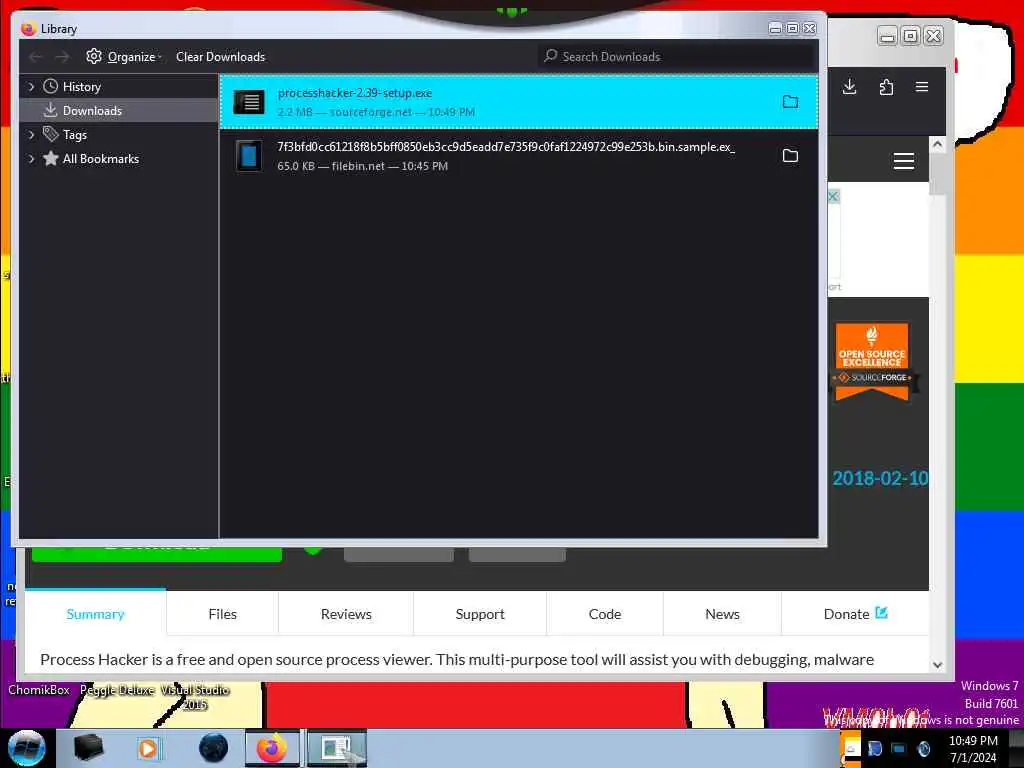
Task: Open SourceForge page hamburger menu
Action: pyautogui.click(x=904, y=161)
